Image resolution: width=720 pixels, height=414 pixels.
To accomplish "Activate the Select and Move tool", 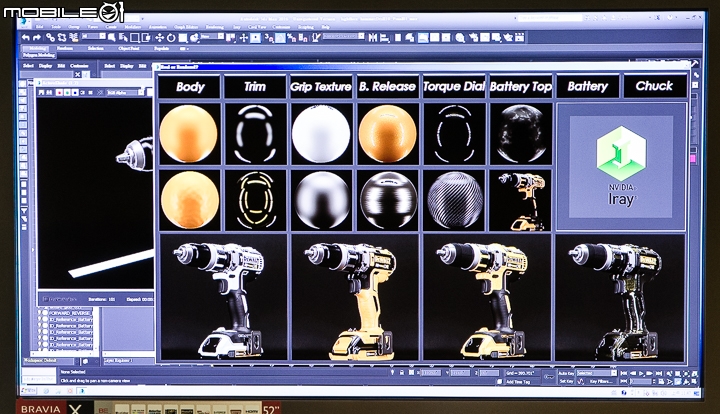I will [x=159, y=38].
